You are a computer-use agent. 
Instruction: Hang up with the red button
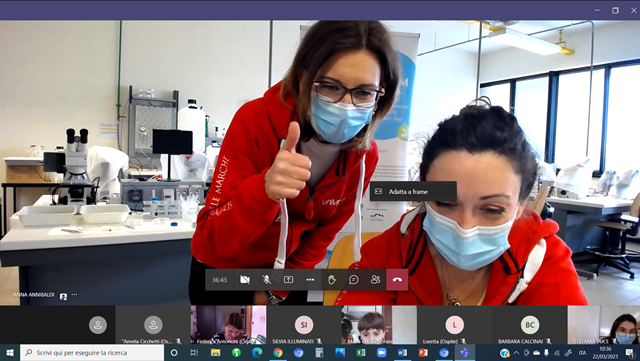point(397,280)
